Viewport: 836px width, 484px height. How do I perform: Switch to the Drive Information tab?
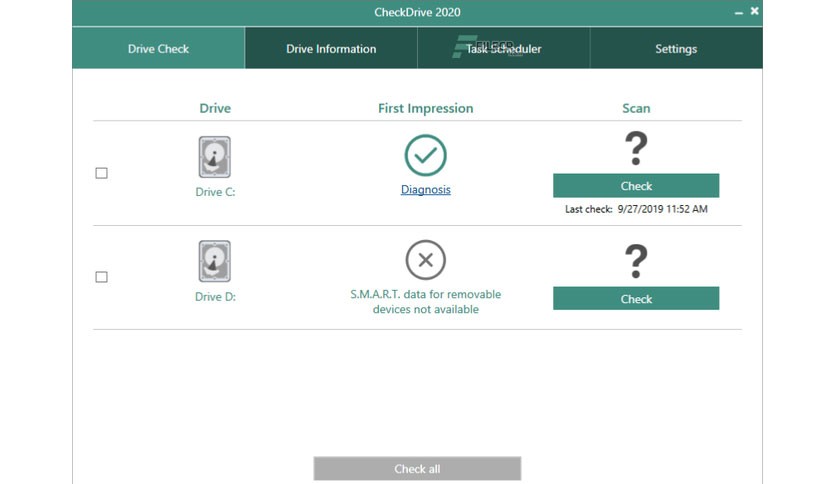(331, 49)
